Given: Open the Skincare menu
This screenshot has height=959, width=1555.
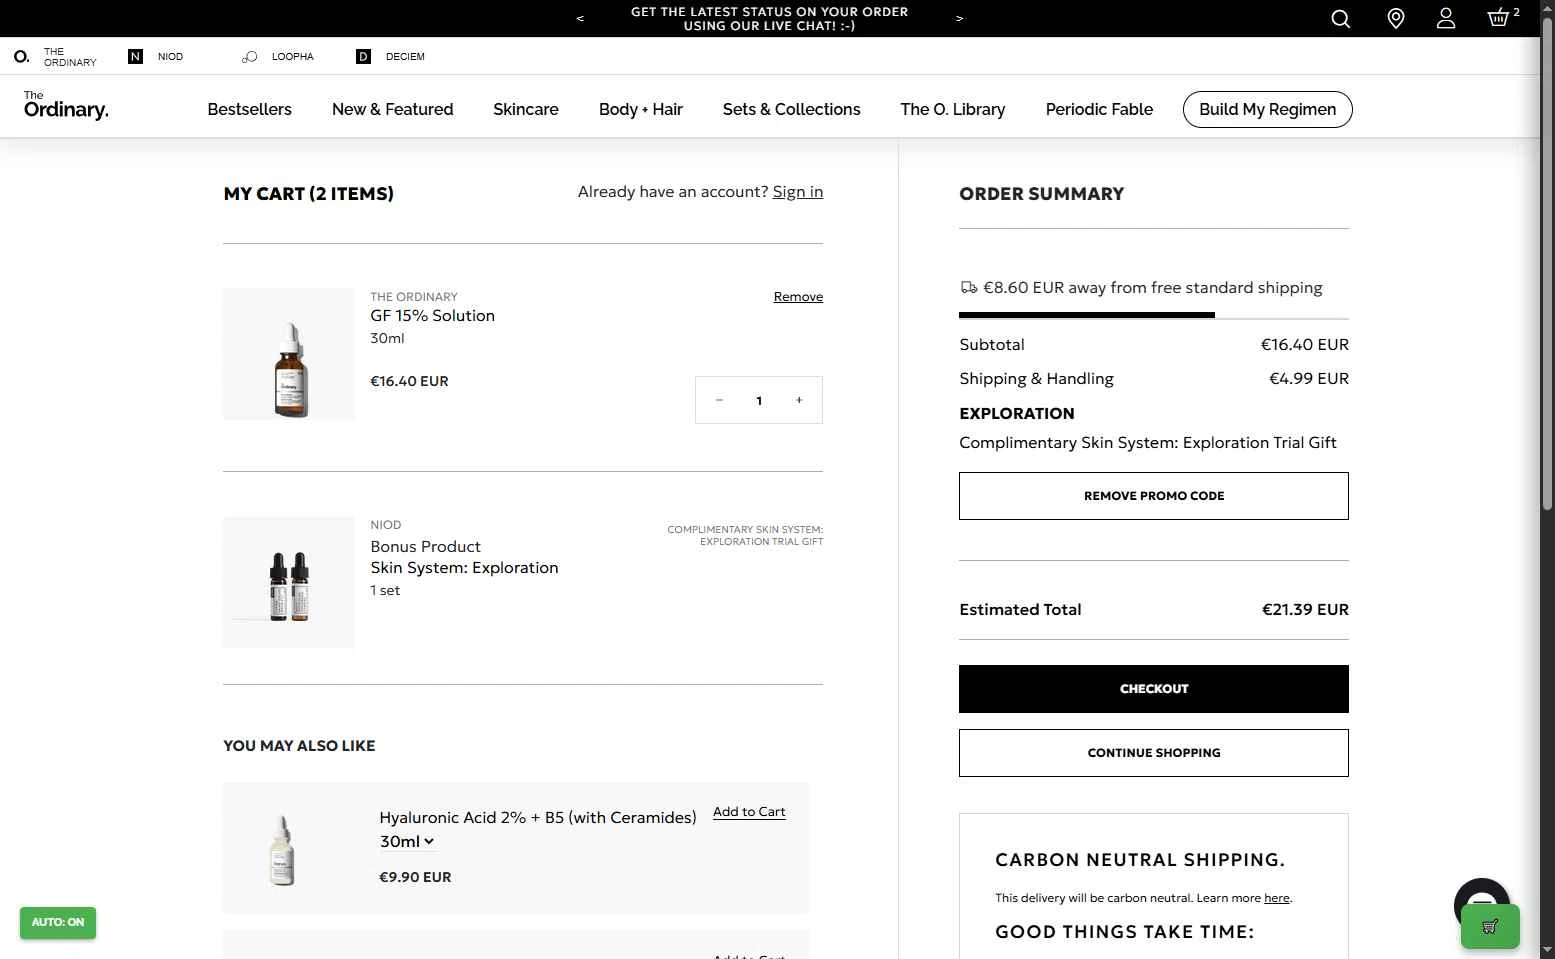Looking at the screenshot, I should (526, 109).
